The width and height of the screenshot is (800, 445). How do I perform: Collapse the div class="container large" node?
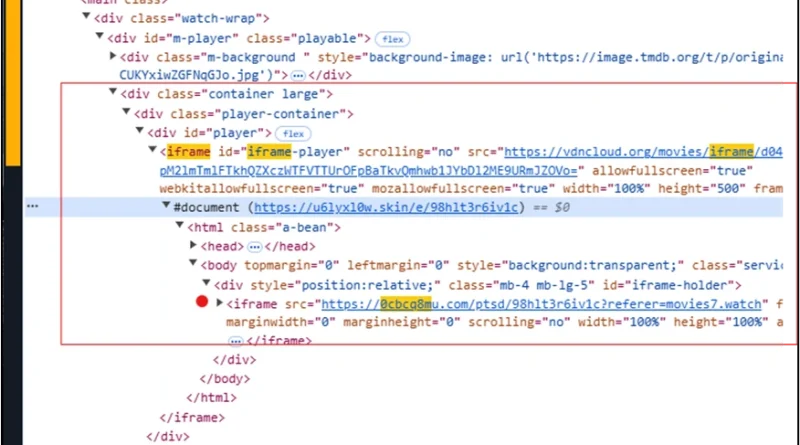(x=113, y=92)
